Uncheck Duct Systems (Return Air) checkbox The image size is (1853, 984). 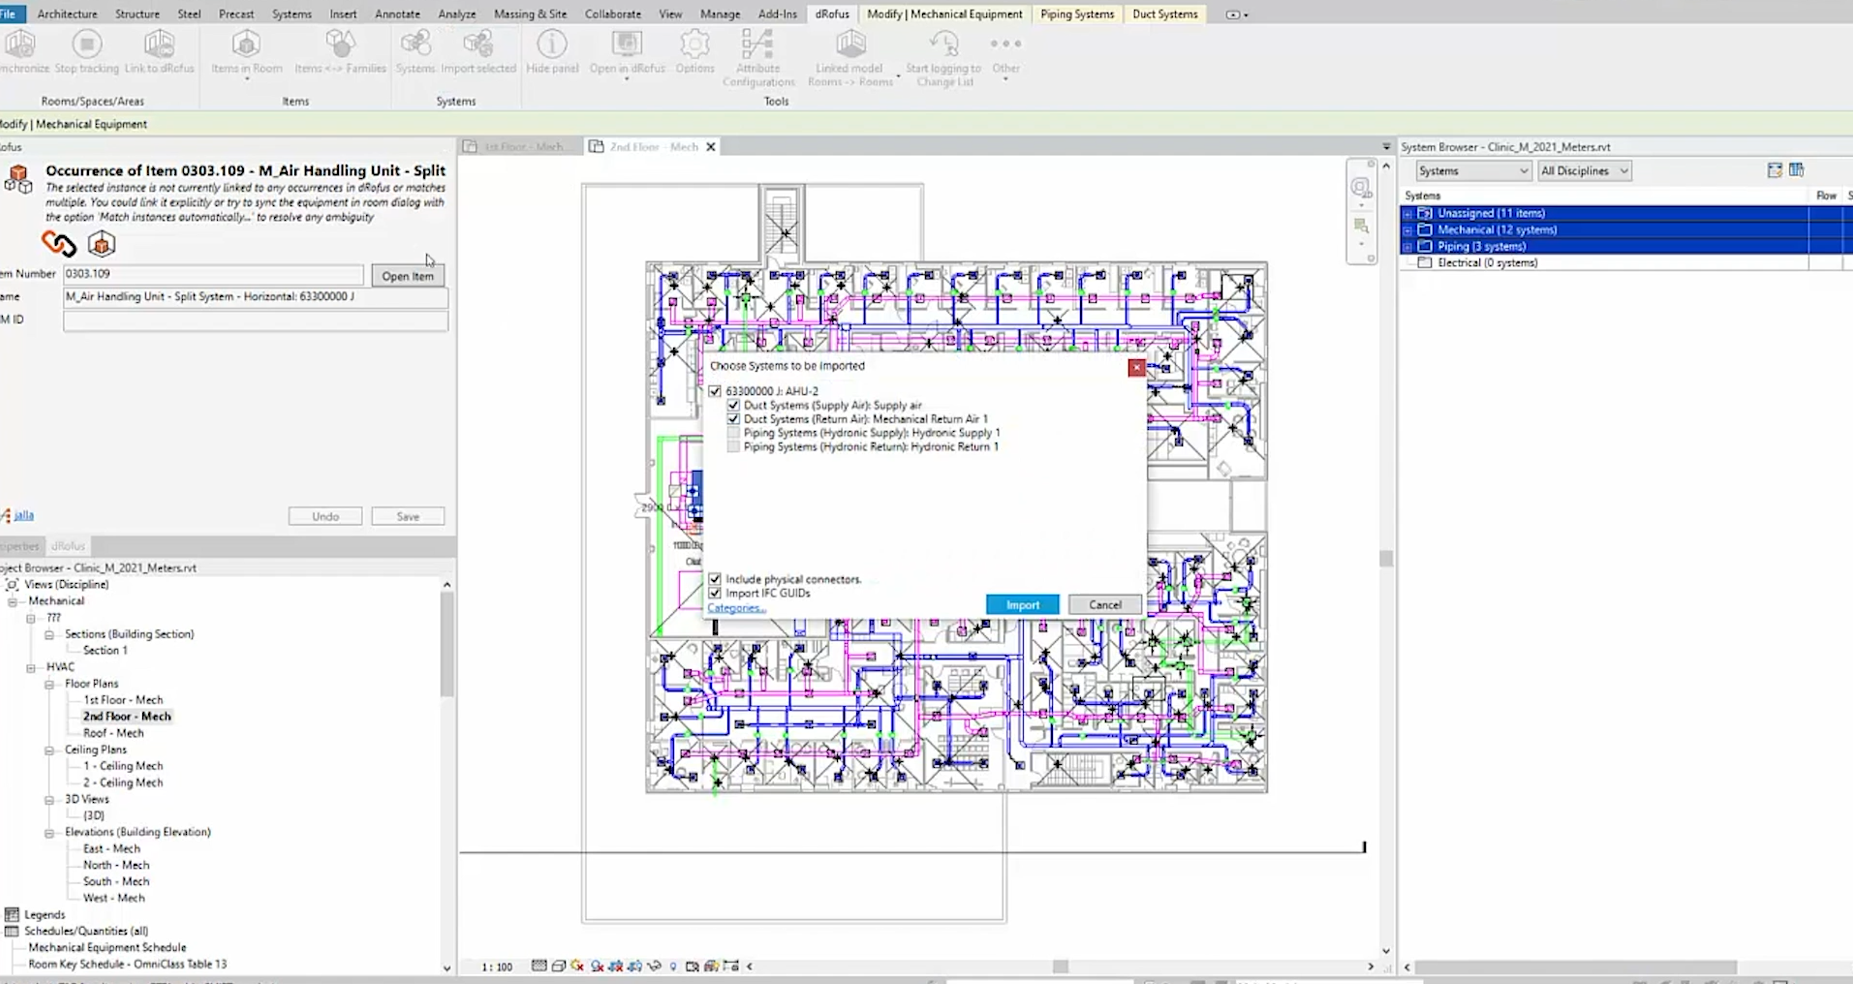point(733,419)
